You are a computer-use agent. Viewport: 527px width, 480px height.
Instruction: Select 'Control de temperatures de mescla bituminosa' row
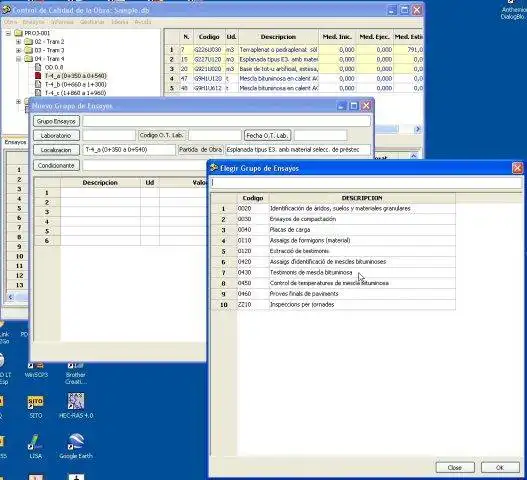tap(333, 283)
